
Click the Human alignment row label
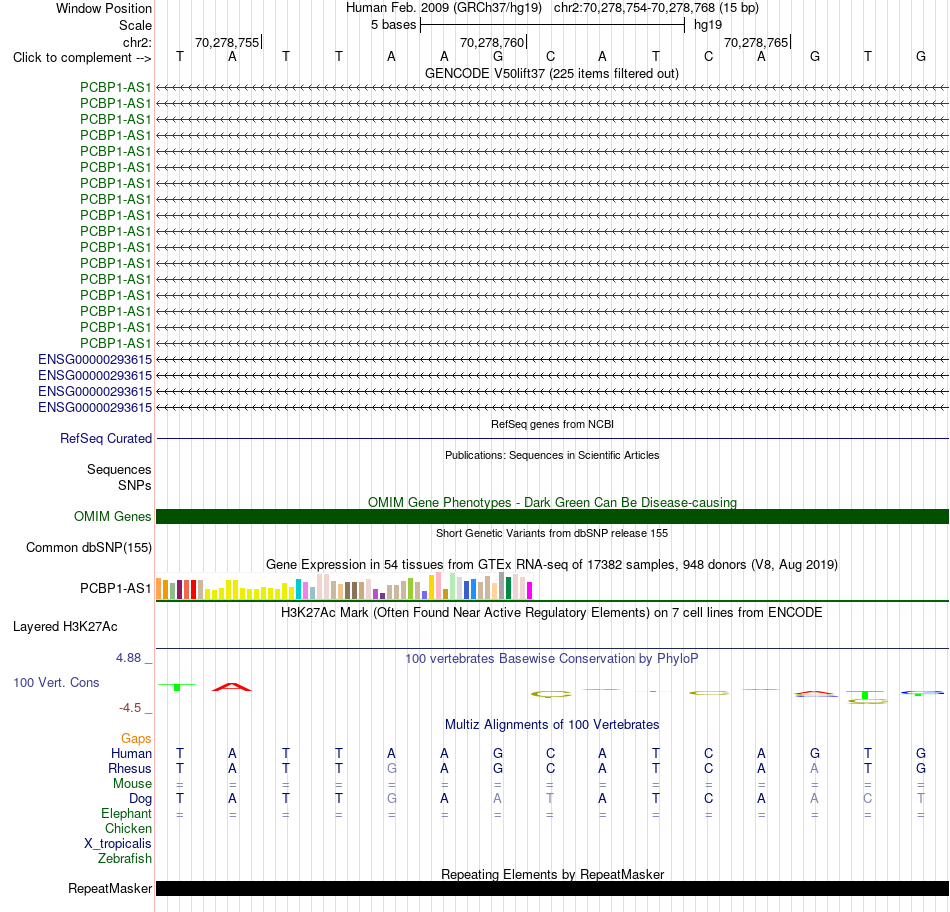pyautogui.click(x=131, y=753)
